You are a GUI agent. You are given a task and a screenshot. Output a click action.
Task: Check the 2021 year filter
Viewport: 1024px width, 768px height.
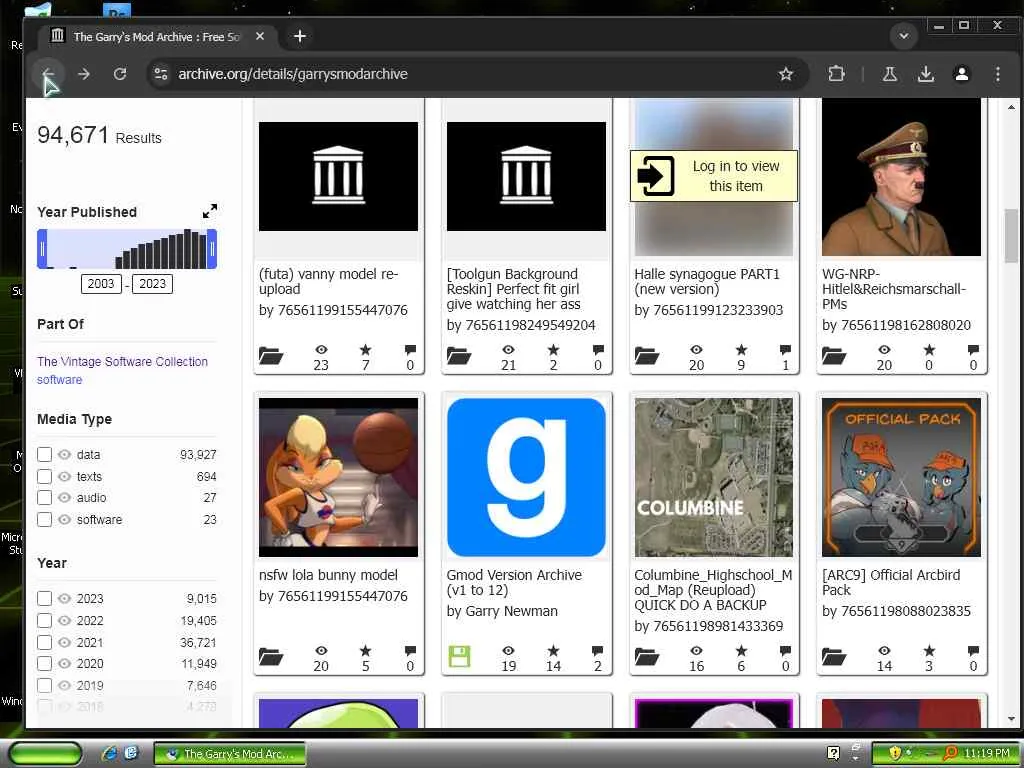click(x=44, y=642)
